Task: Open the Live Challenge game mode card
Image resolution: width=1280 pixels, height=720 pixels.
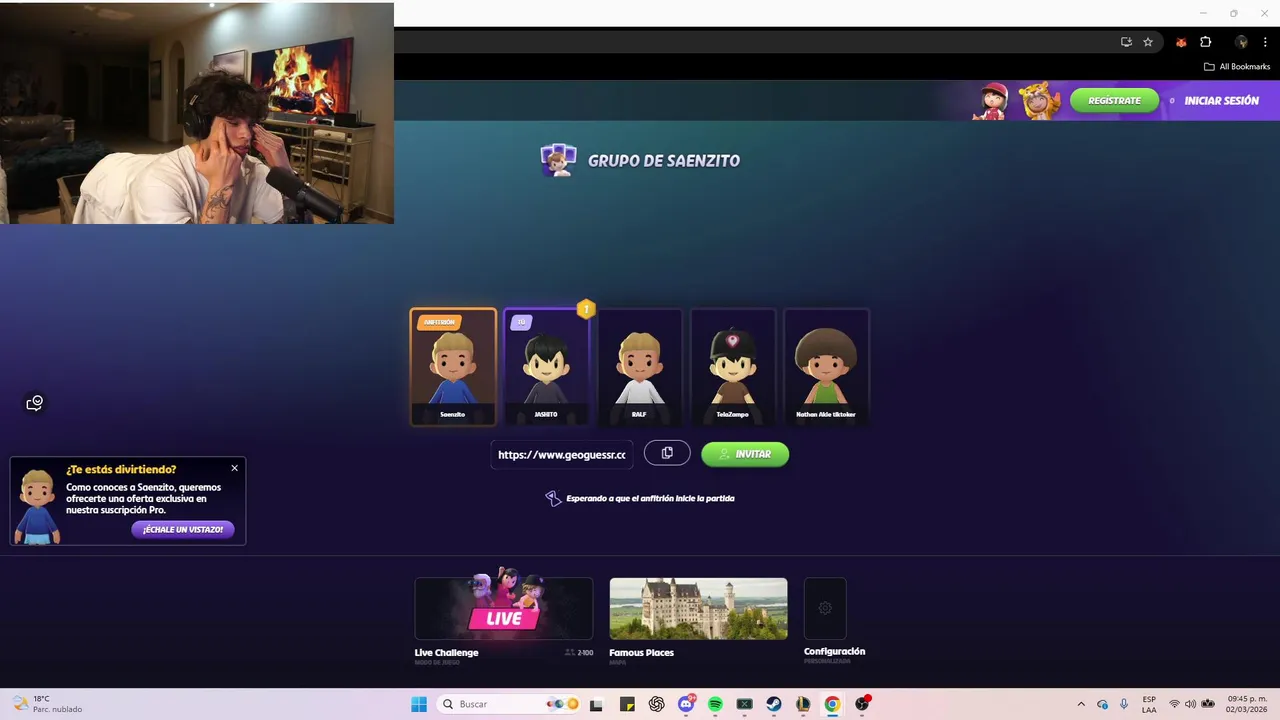Action: click(504, 609)
